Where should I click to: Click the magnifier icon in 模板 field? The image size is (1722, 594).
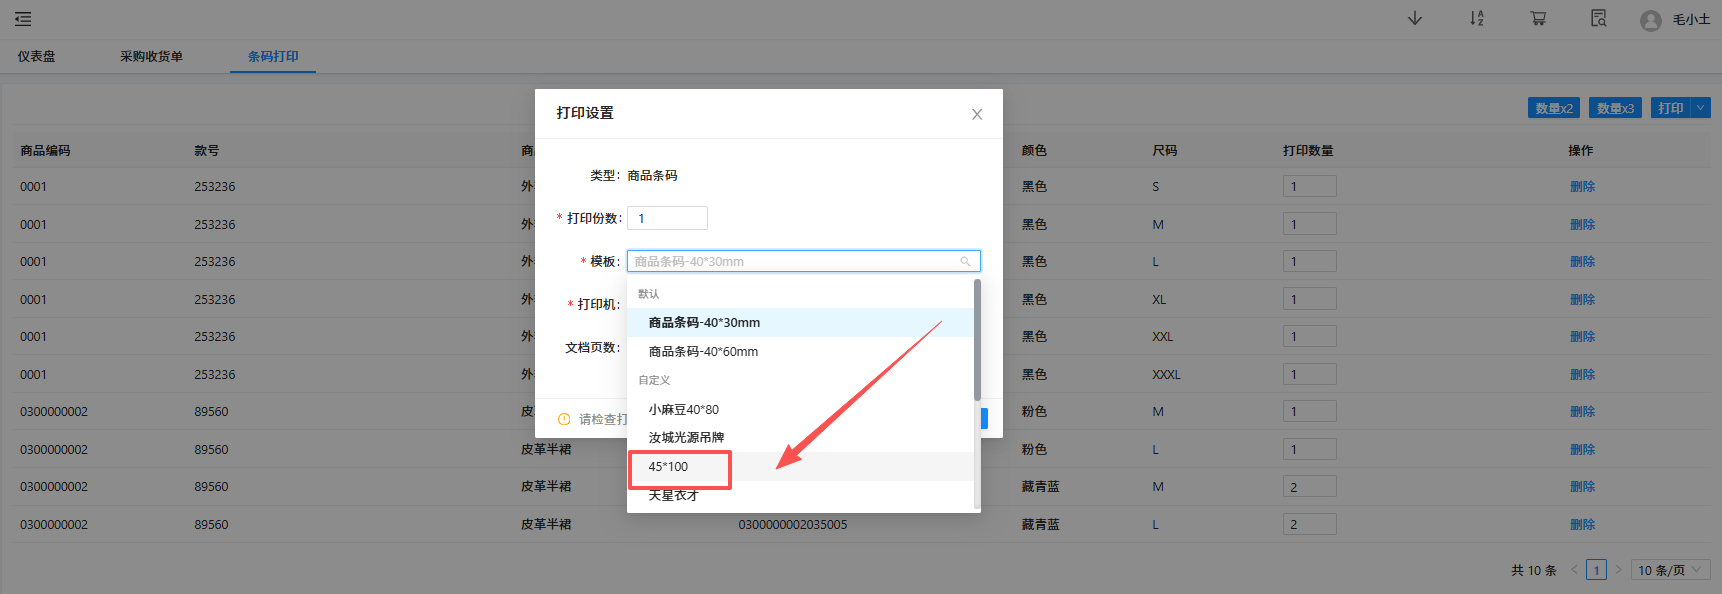tap(965, 262)
